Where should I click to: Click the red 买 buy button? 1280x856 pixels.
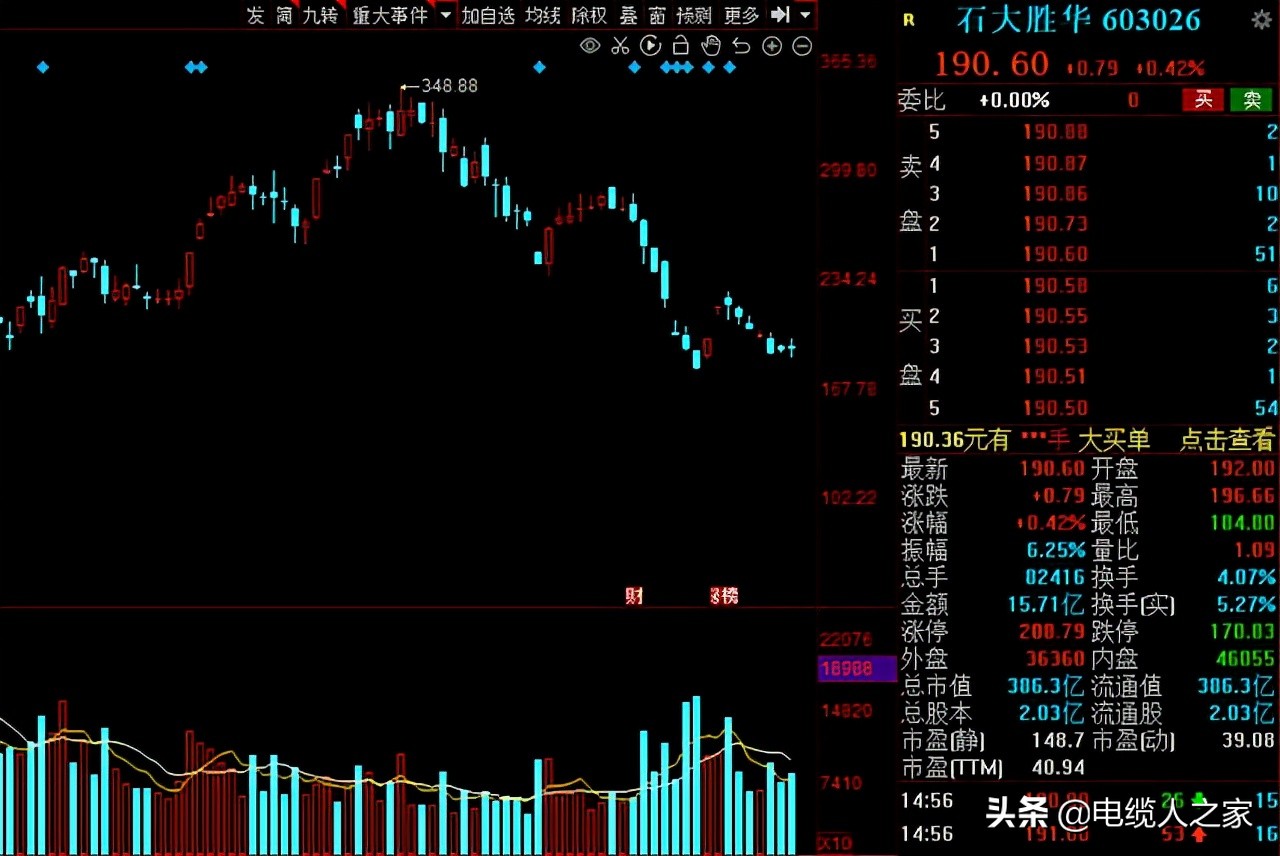1204,99
